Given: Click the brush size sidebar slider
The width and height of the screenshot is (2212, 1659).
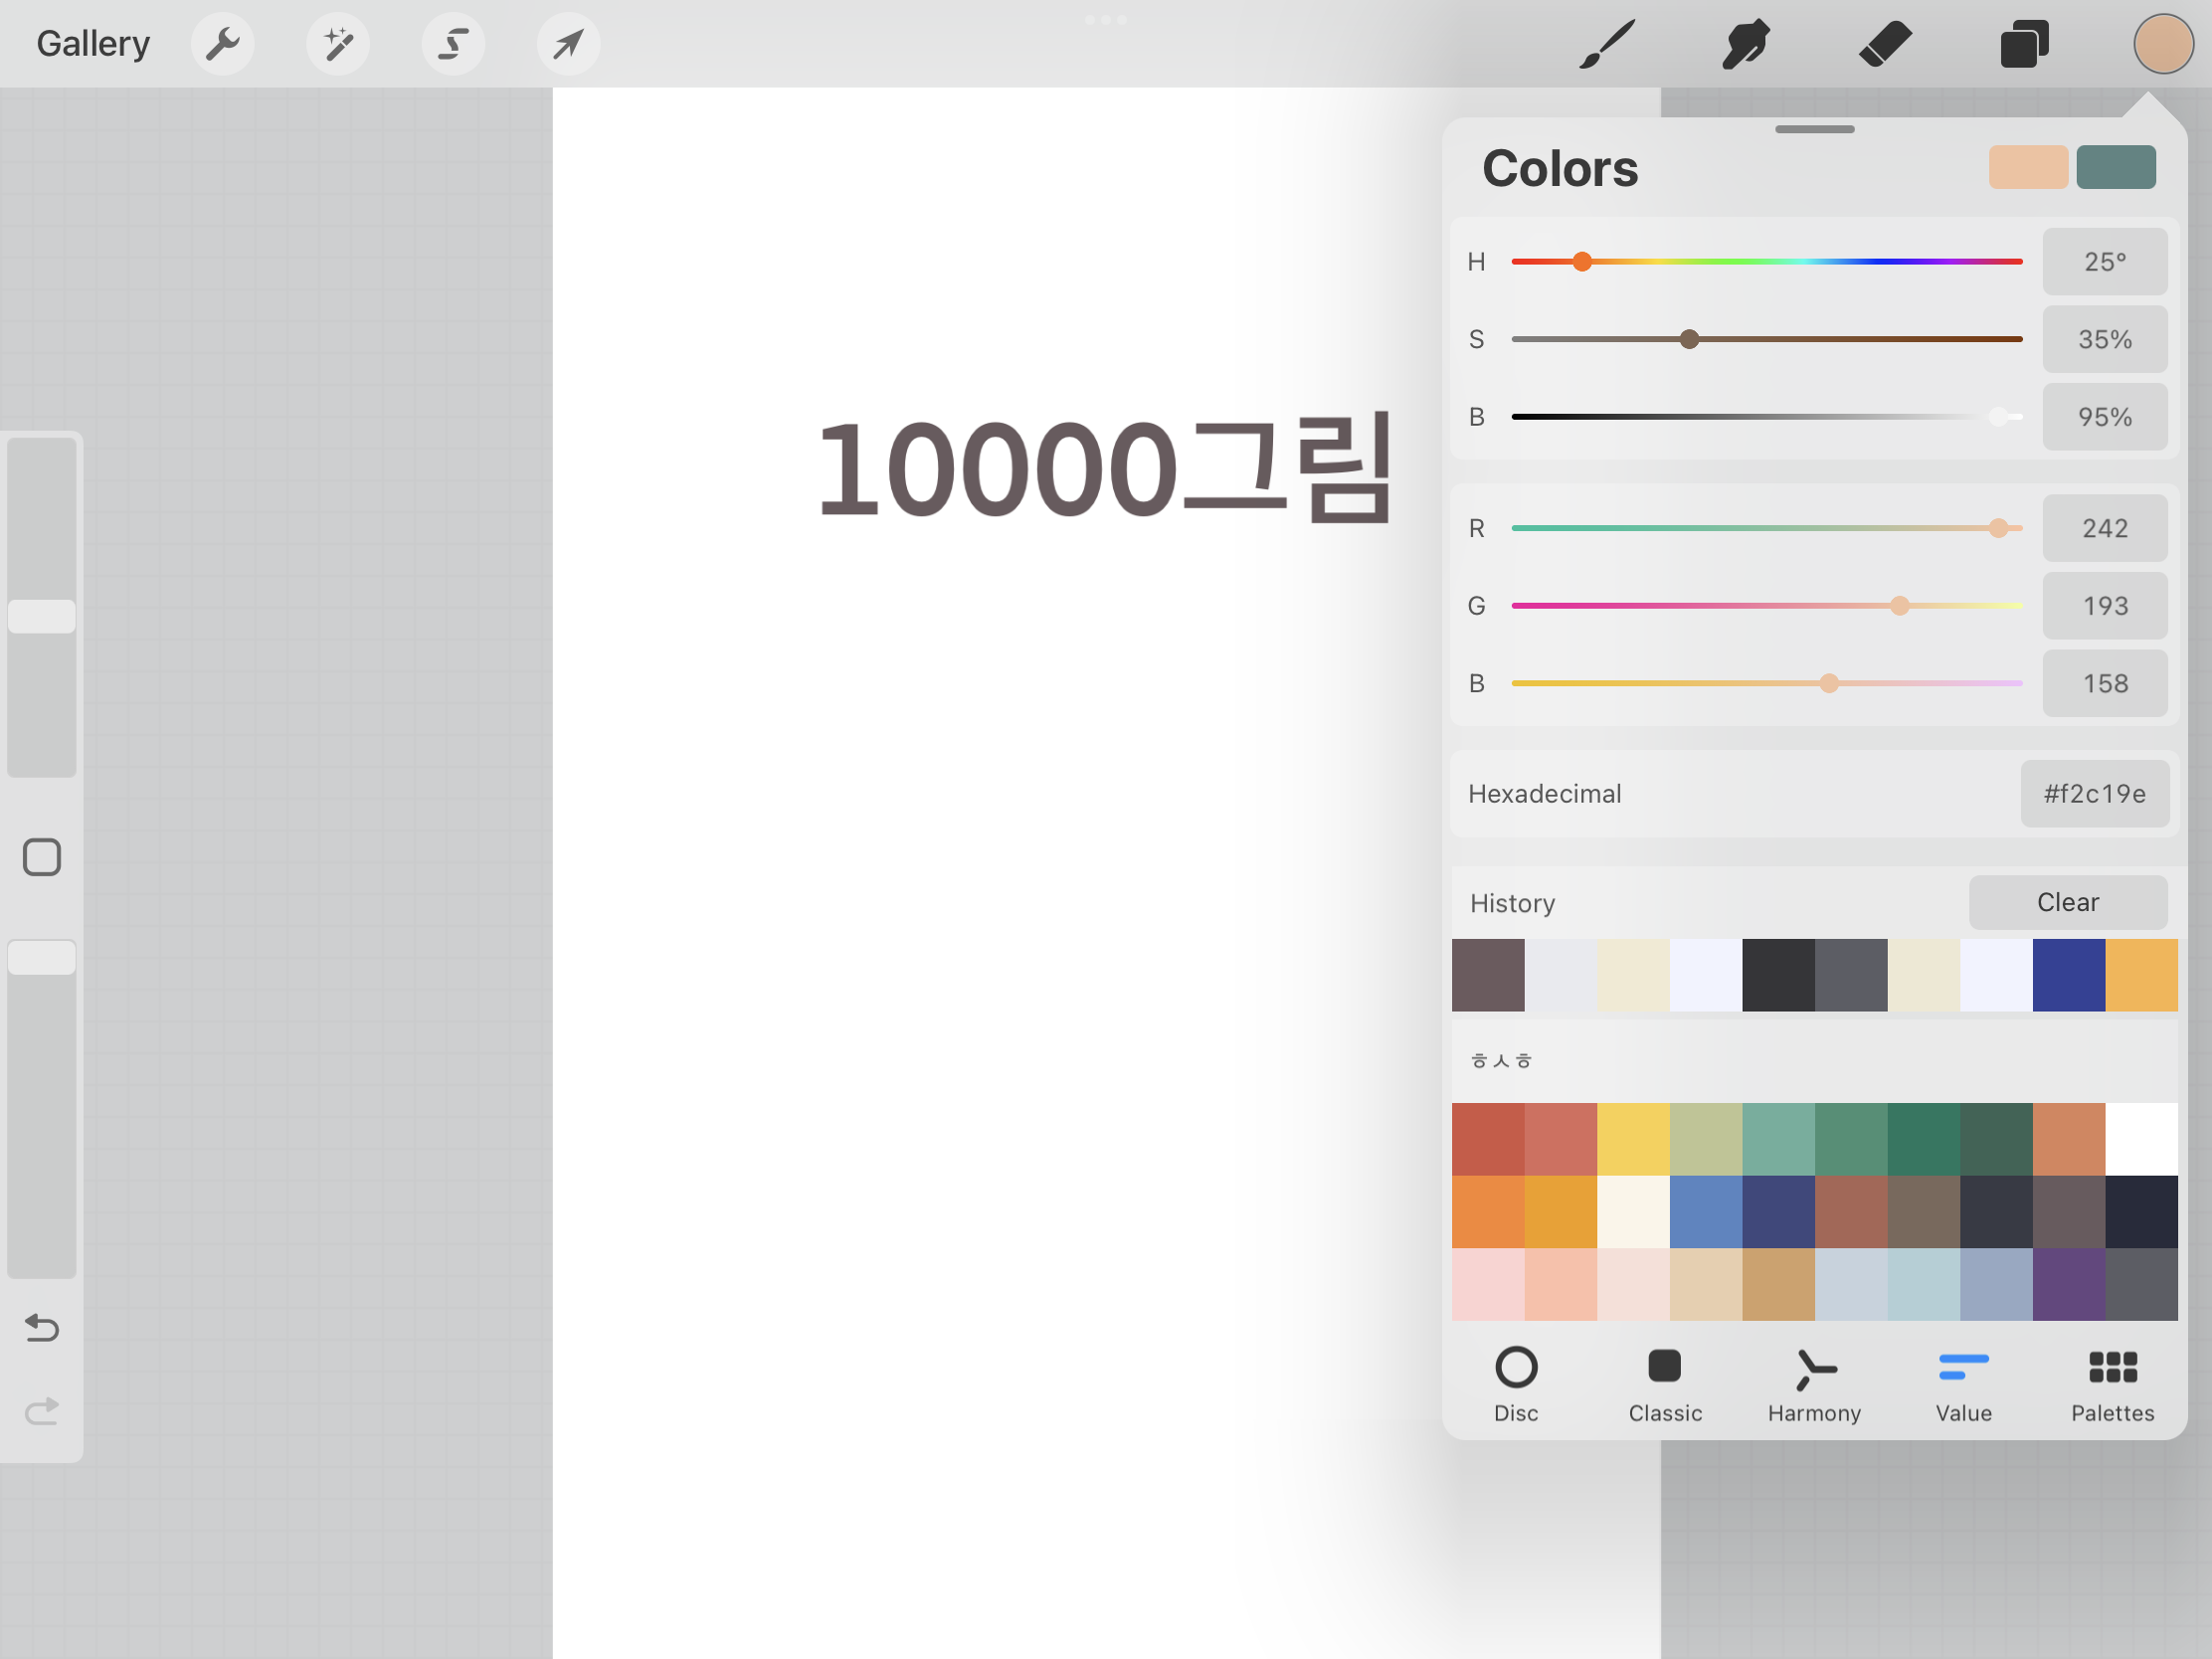Looking at the screenshot, I should point(42,607).
